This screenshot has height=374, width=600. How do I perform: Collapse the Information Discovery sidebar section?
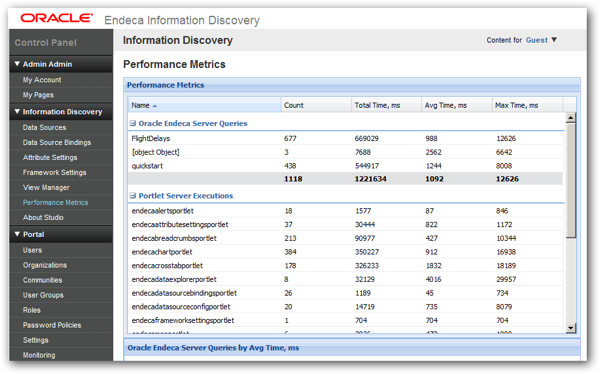pos(17,111)
